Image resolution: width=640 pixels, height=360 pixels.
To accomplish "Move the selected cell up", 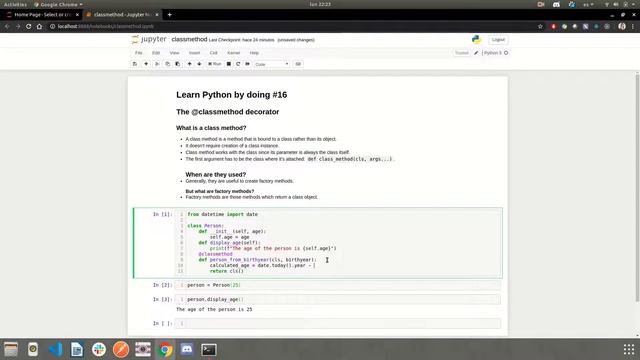I will point(189,64).
